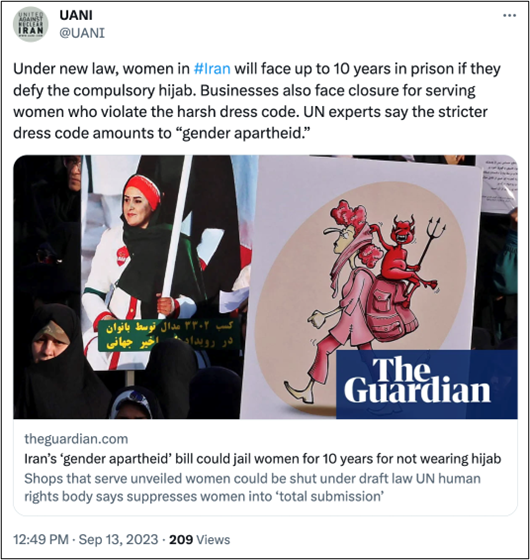Click the card description about shops serving unveiled women
Image resolution: width=530 pixels, height=560 pixels.
(252, 487)
